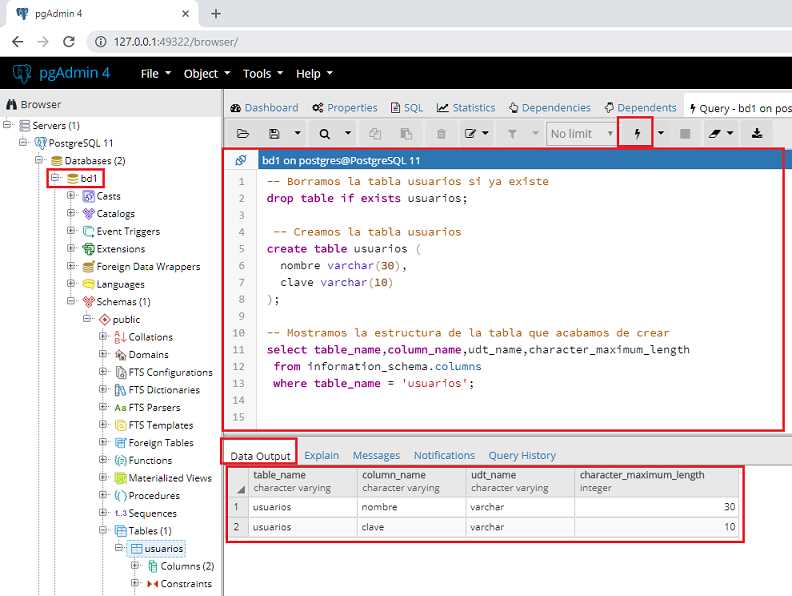Image resolution: width=792 pixels, height=596 pixels.
Task: Select the Query - bd1 tab
Action: (739, 108)
